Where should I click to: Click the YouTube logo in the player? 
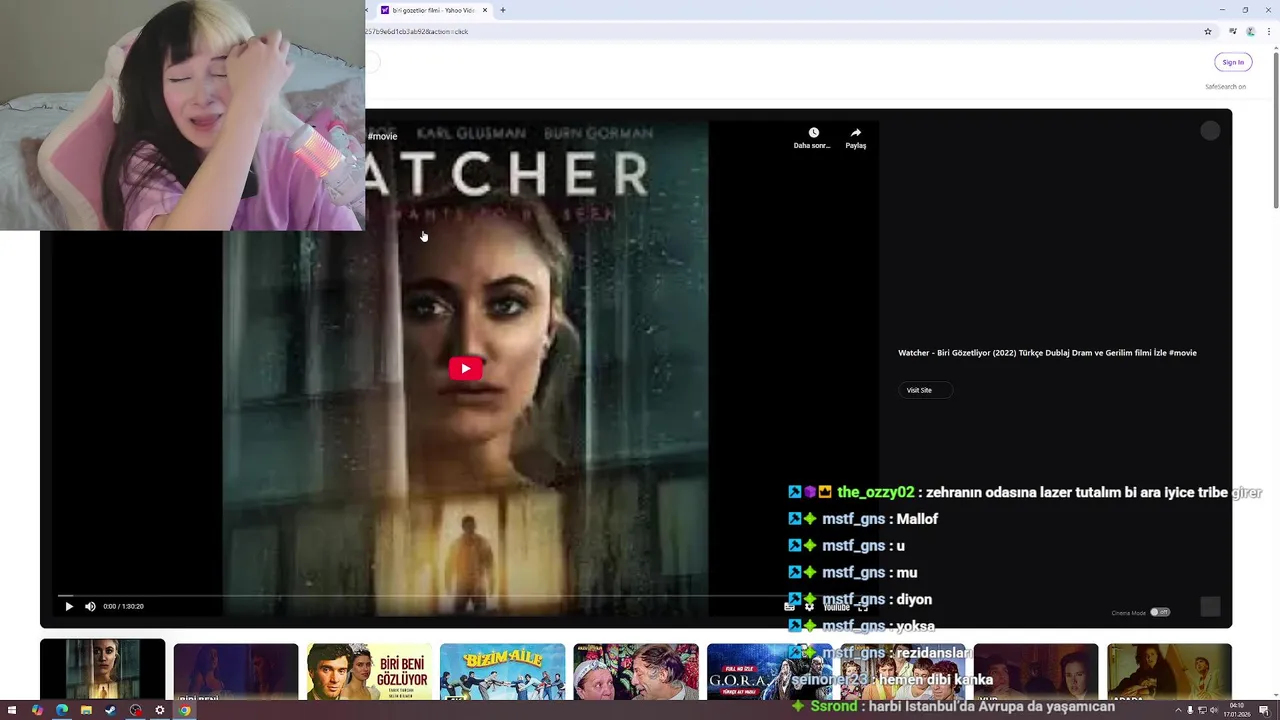[x=836, y=607]
